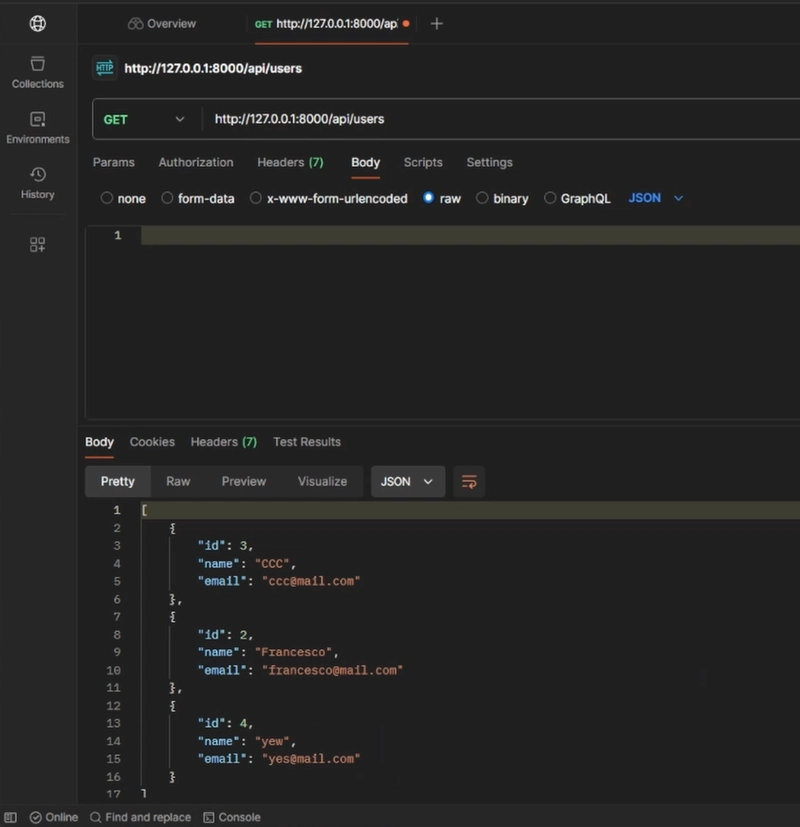Click the "yew" name value
The width and height of the screenshot is (800, 827).
272,742
